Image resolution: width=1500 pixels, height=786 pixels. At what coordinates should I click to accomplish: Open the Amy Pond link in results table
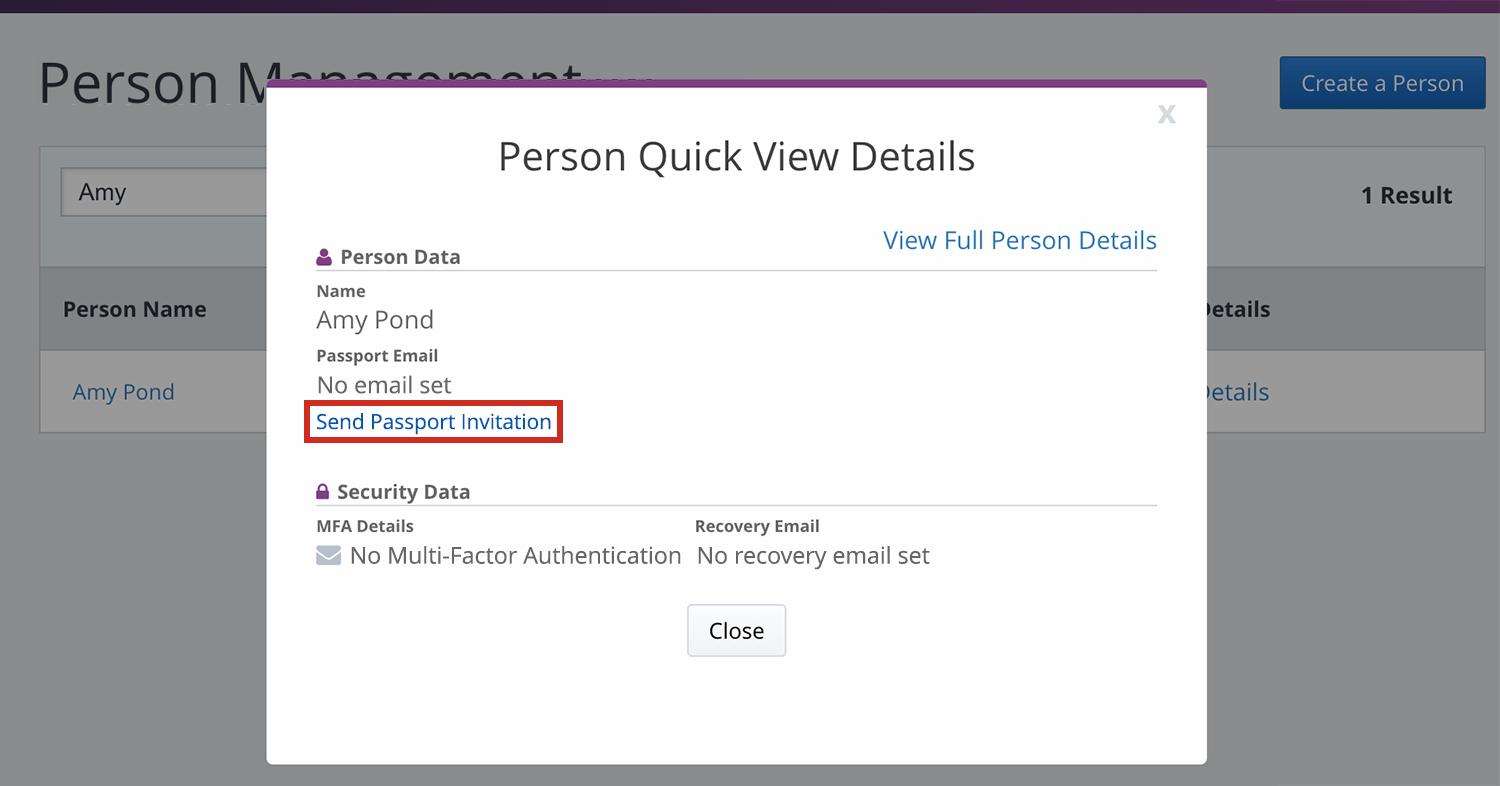(x=124, y=392)
